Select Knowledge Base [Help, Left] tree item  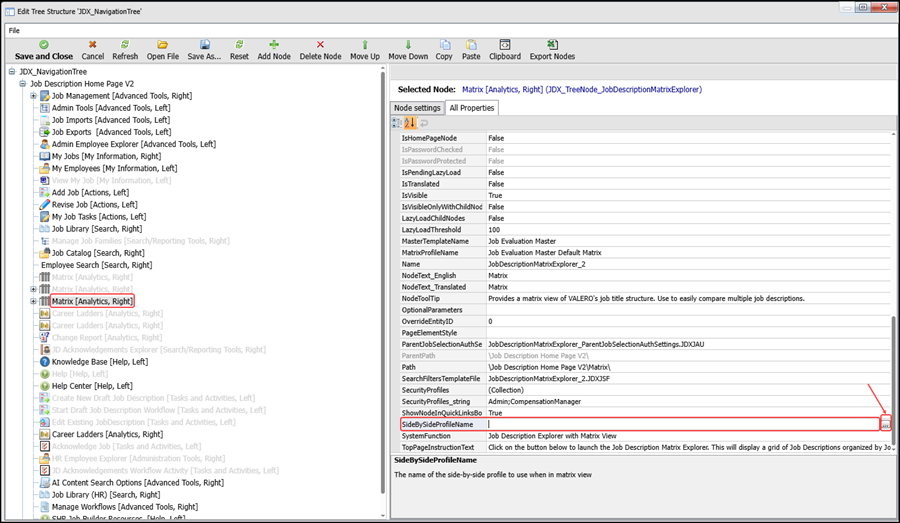click(x=100, y=362)
